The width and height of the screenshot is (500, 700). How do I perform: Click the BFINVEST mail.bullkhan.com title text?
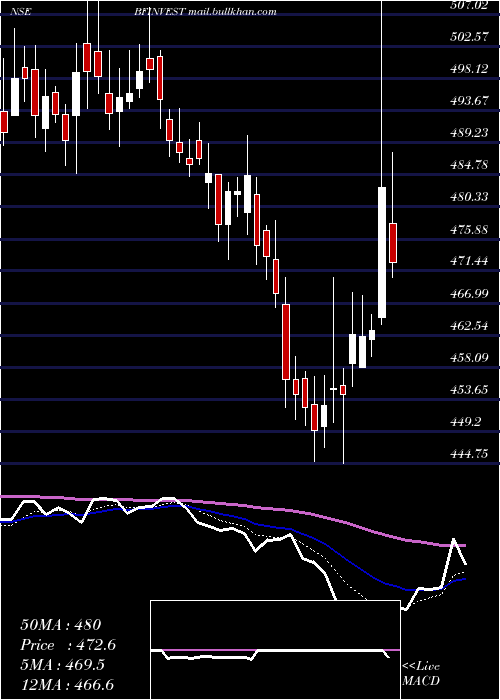[205, 12]
